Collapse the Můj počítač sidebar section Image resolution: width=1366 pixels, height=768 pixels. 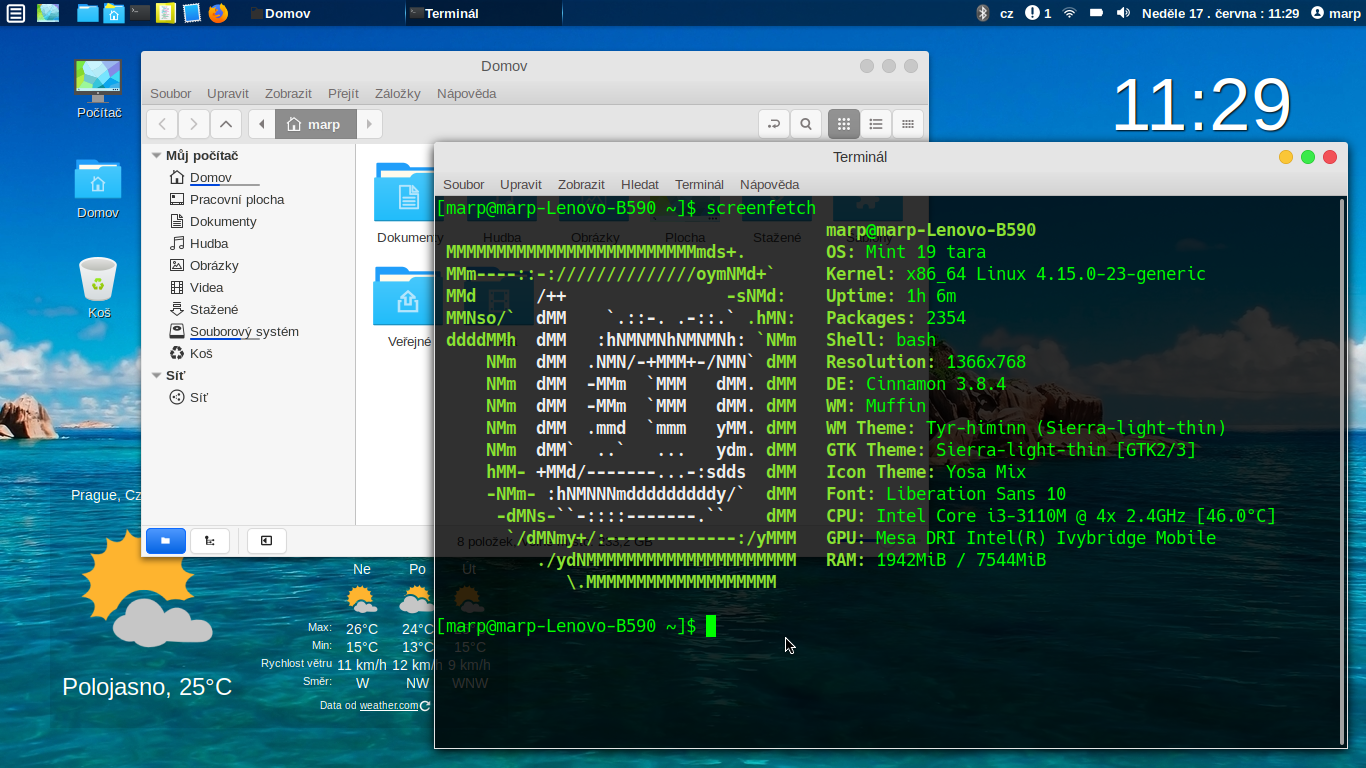click(x=156, y=155)
